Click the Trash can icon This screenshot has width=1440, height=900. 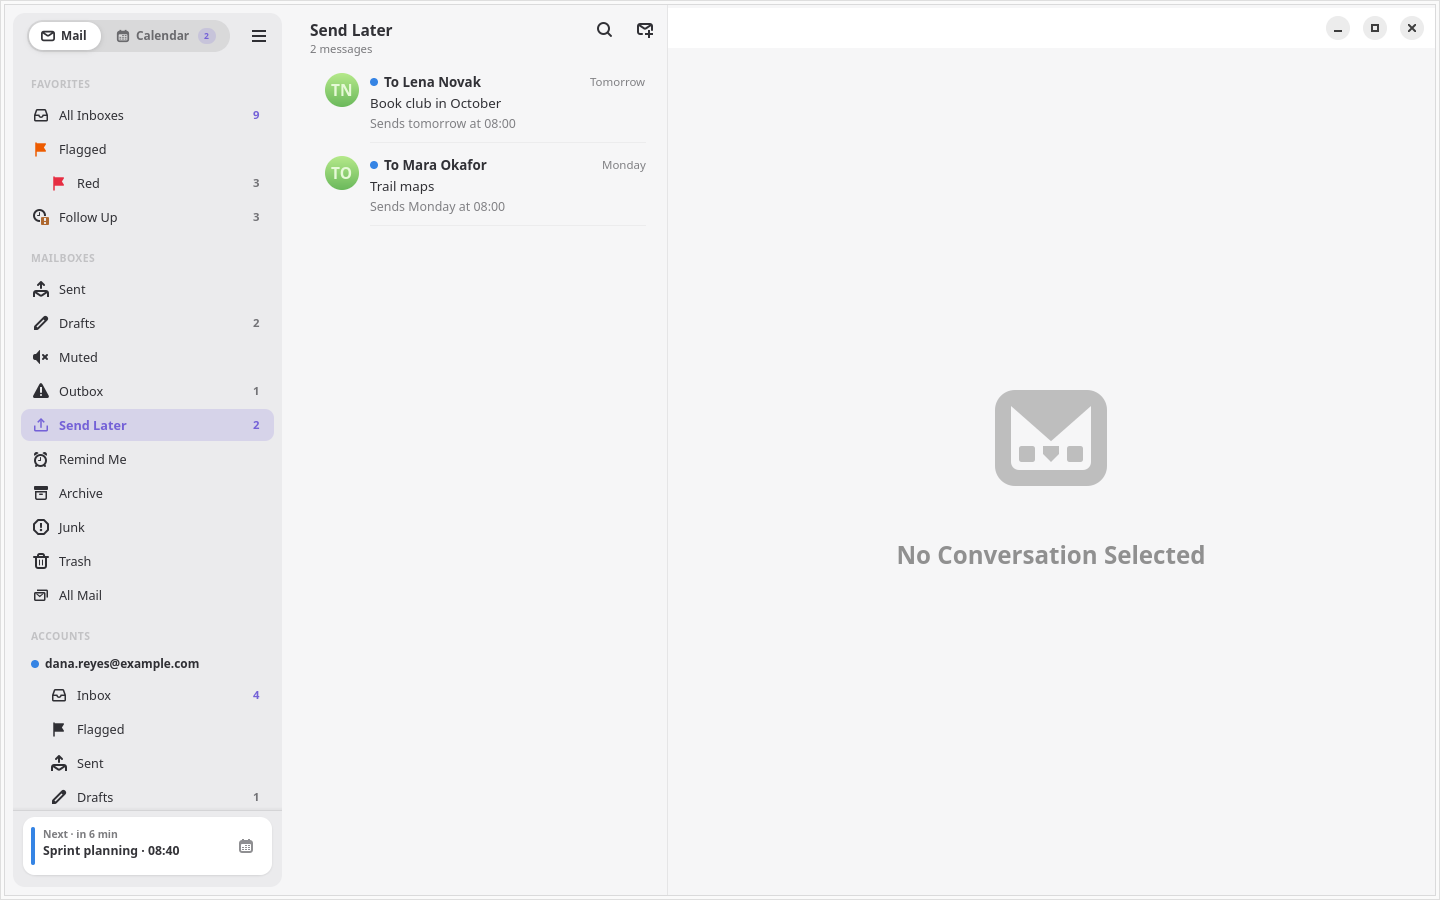pos(41,561)
